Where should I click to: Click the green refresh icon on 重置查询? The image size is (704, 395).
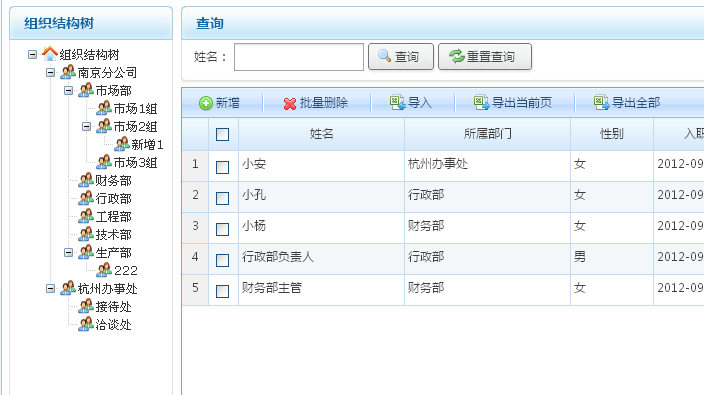pyautogui.click(x=457, y=56)
